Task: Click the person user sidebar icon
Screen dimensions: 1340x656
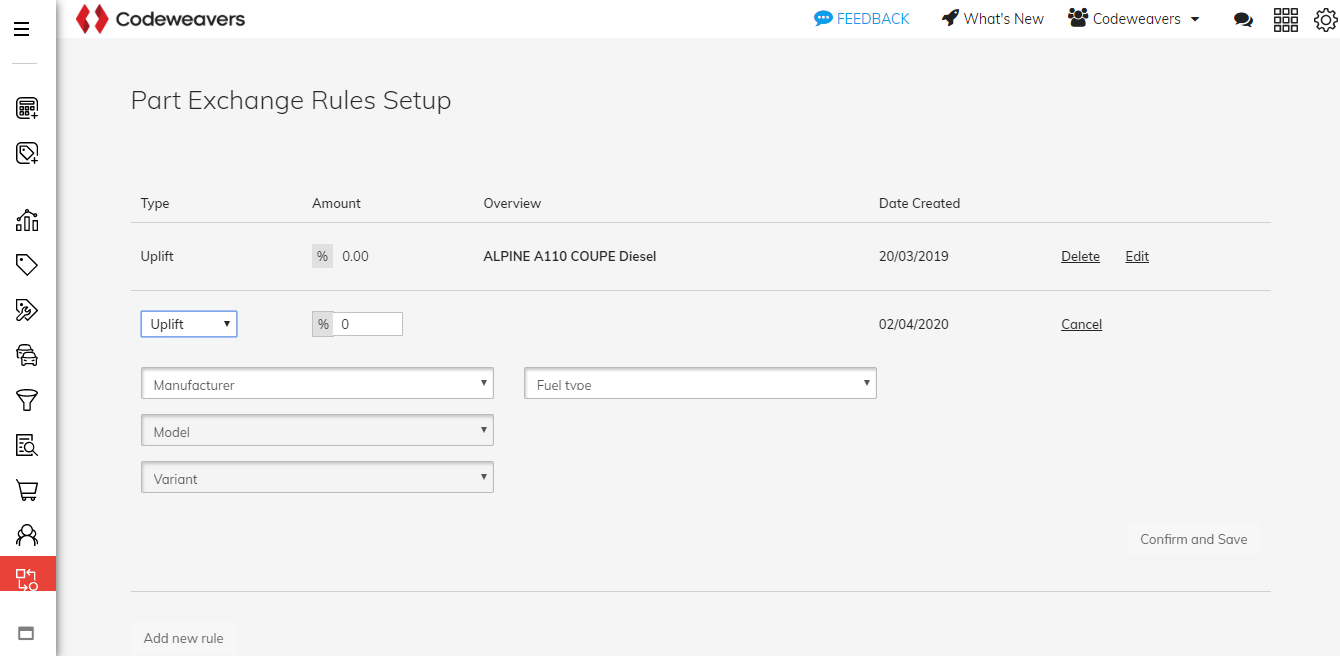Action: click(27, 535)
